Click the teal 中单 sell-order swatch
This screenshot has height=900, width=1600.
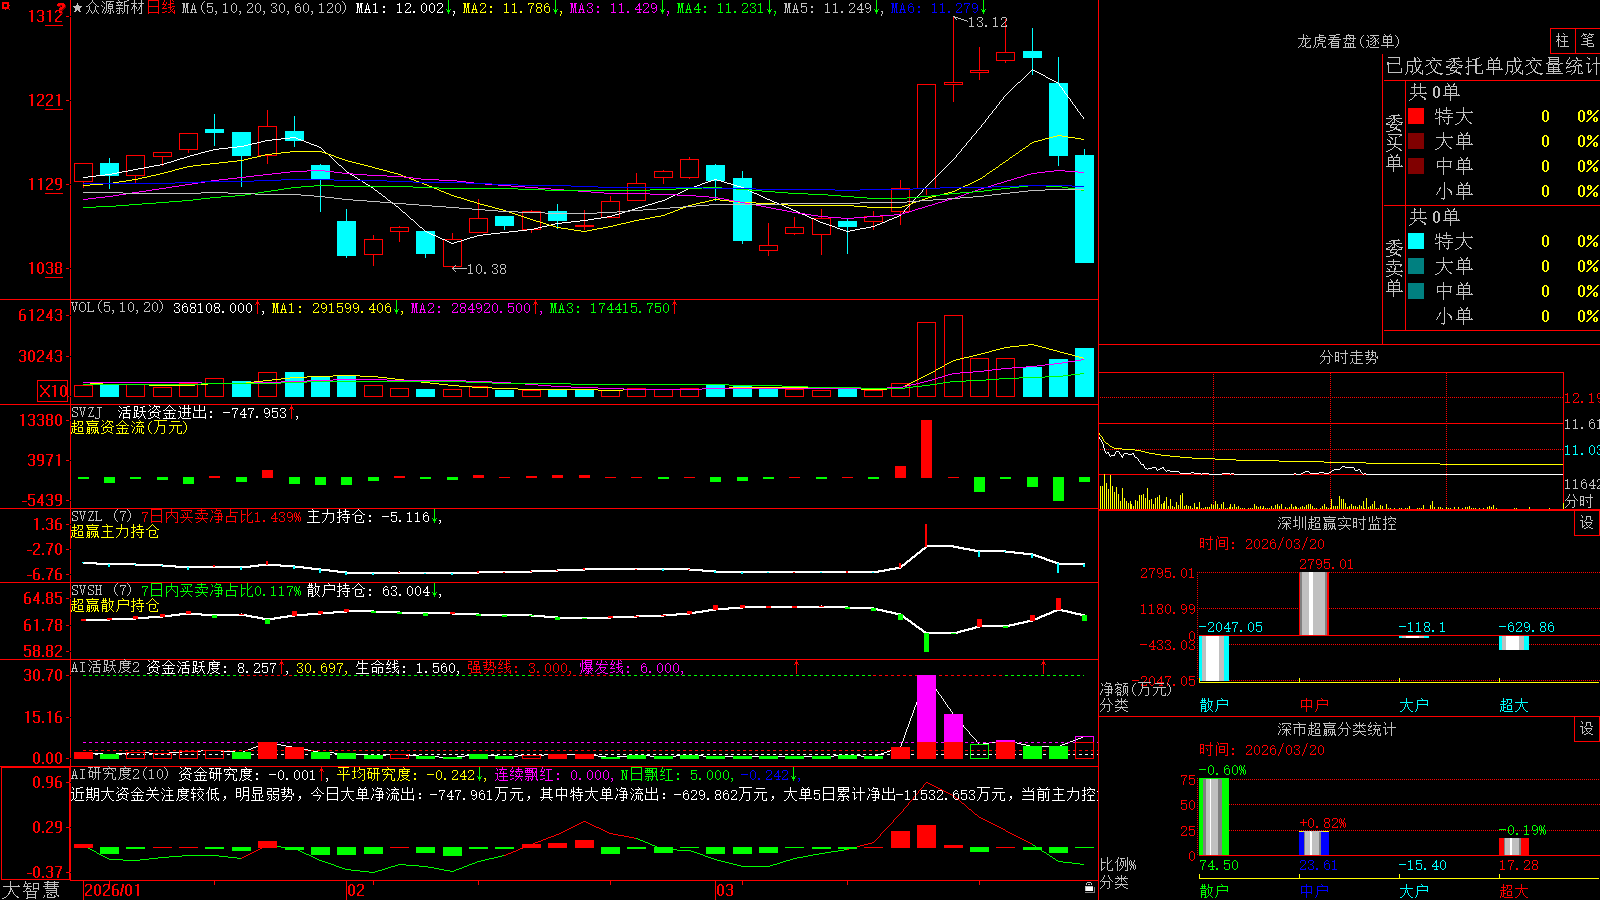click(x=1416, y=291)
